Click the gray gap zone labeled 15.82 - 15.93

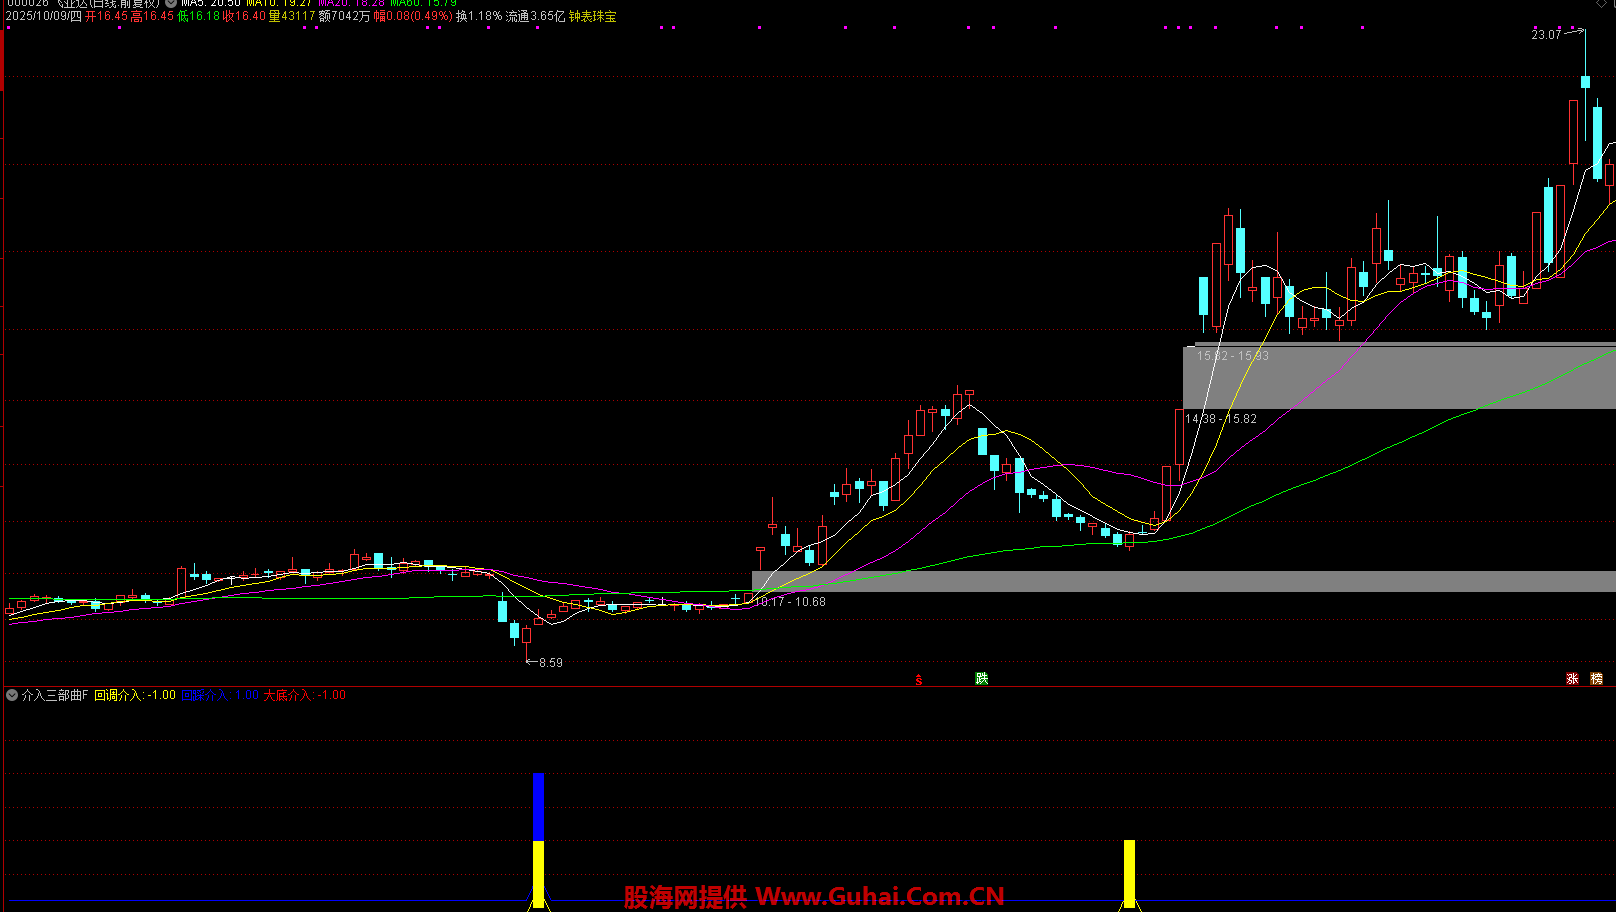[1400, 376]
